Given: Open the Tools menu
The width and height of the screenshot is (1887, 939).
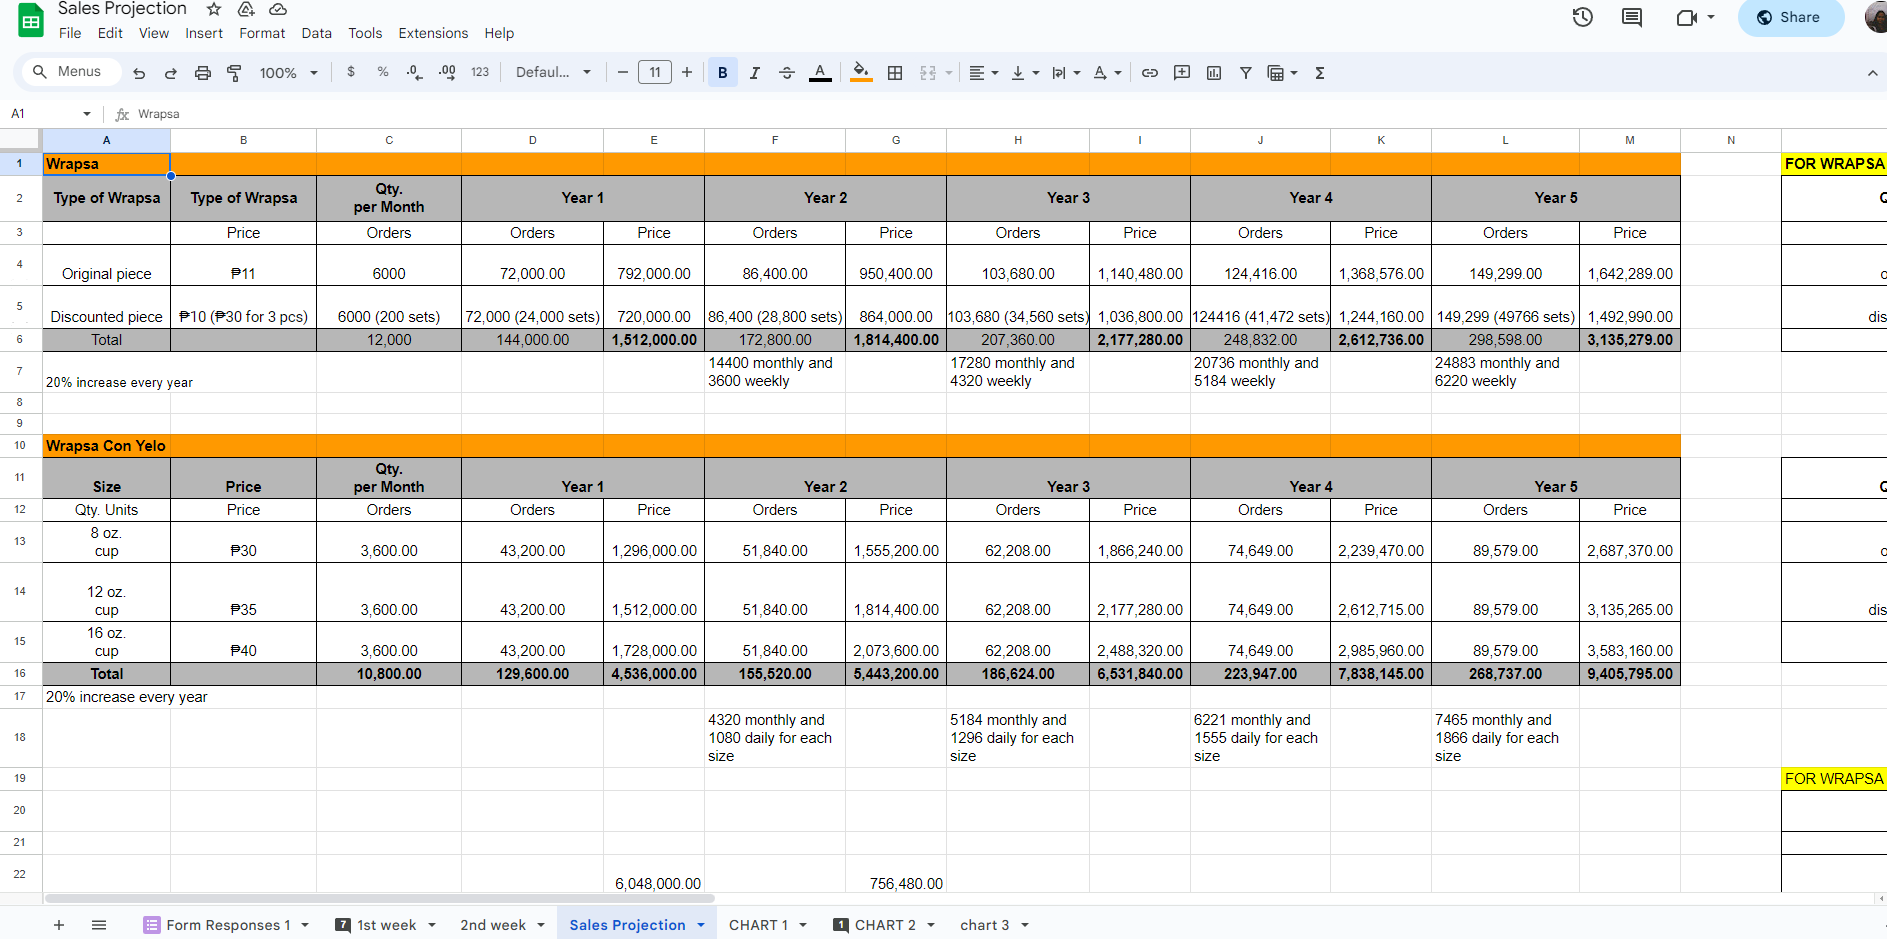Looking at the screenshot, I should [365, 33].
